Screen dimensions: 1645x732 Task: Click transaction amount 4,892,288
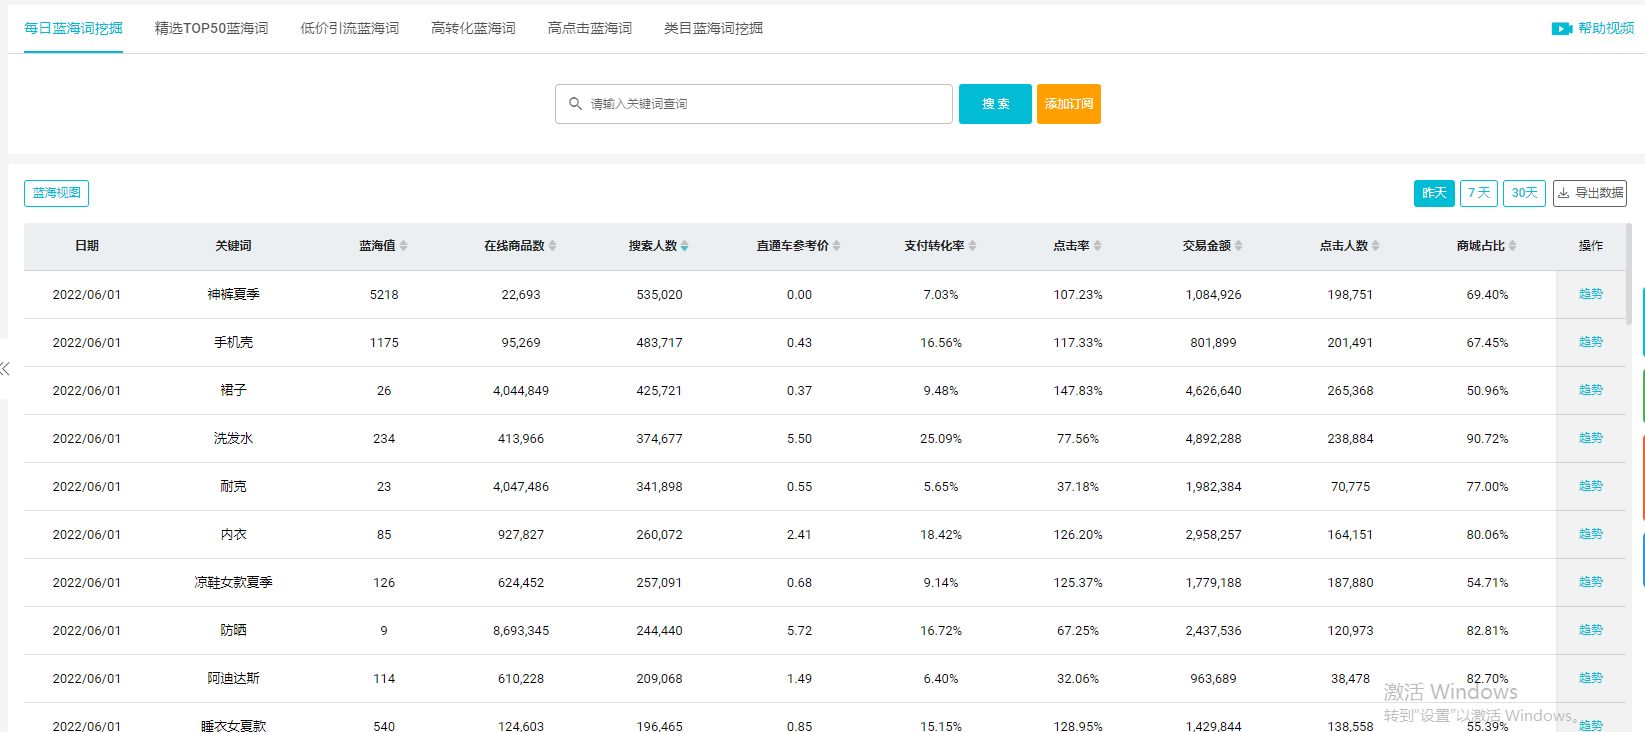pyautogui.click(x=1213, y=439)
